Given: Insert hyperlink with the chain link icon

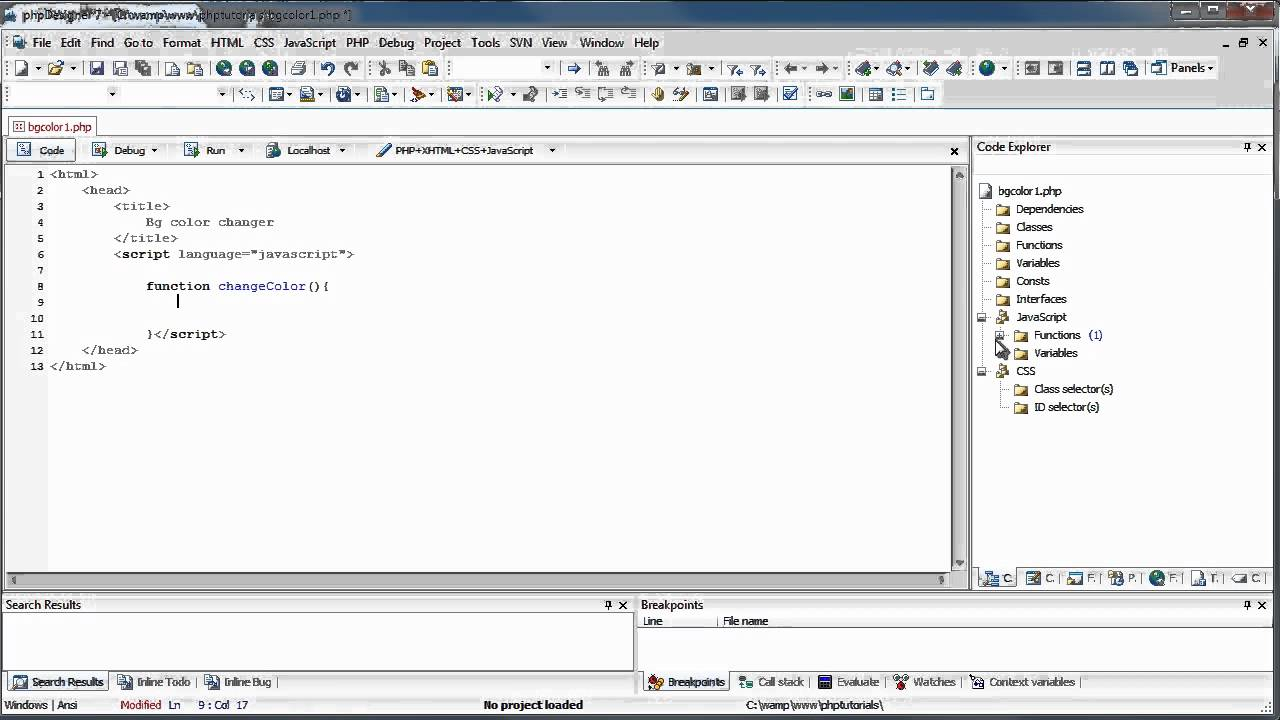Looking at the screenshot, I should 824,94.
